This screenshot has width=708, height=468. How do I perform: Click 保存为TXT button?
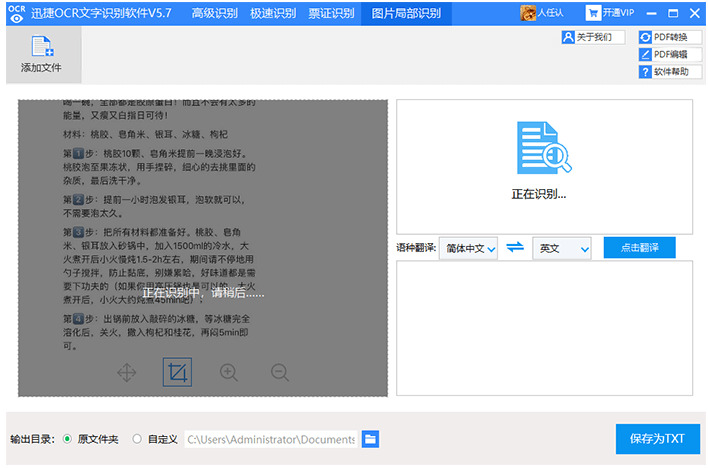click(657, 439)
